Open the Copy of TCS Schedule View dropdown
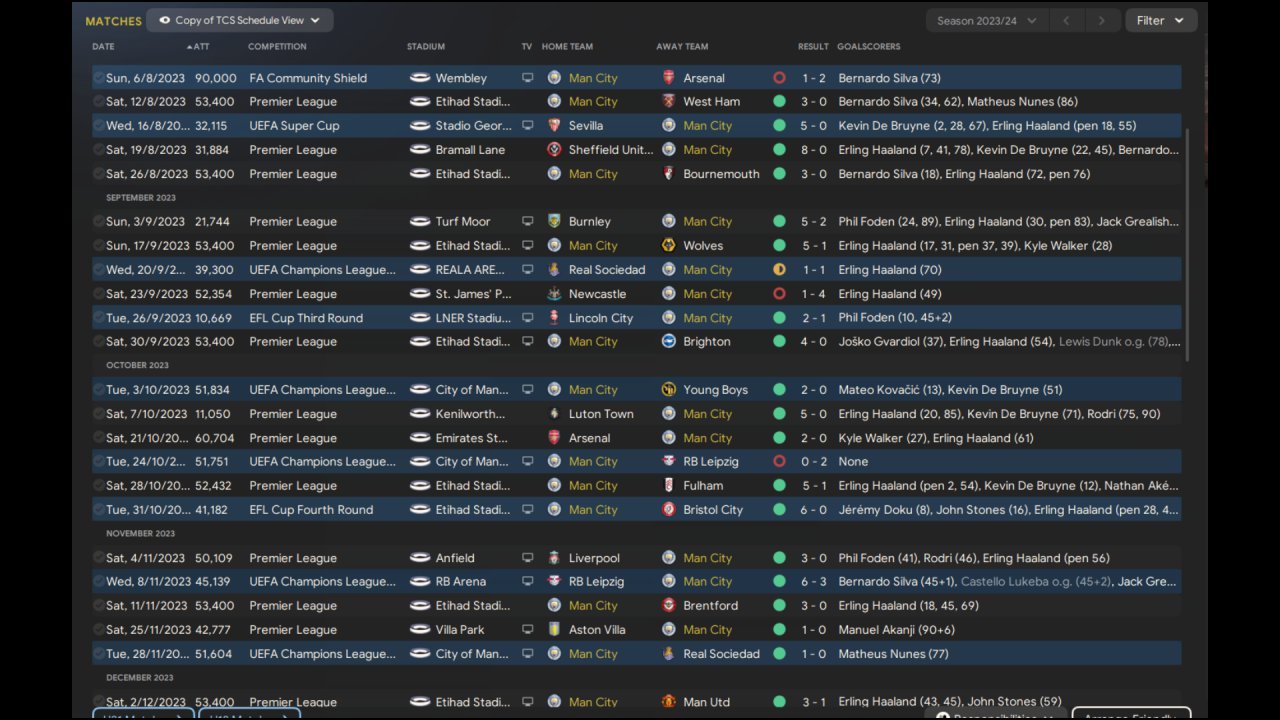 pos(240,20)
